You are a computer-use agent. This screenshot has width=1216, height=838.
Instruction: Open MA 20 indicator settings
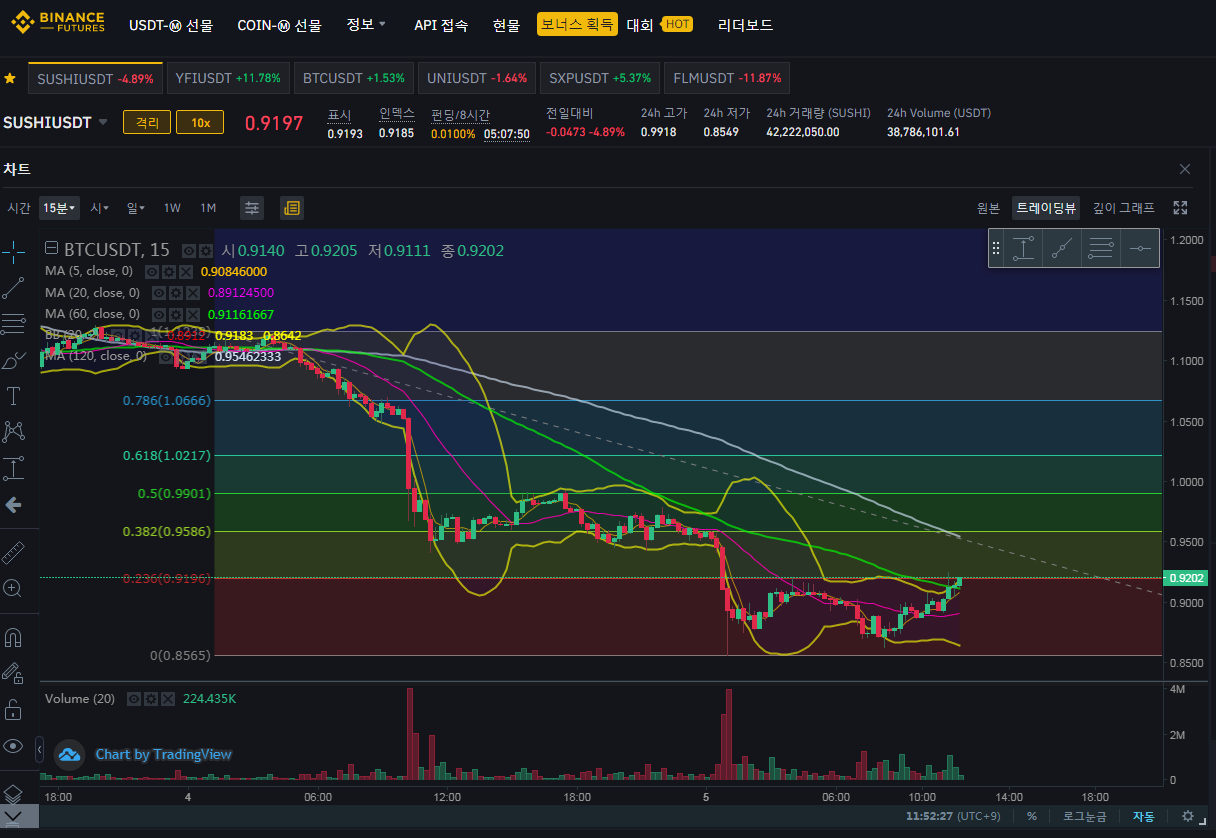coord(174,293)
